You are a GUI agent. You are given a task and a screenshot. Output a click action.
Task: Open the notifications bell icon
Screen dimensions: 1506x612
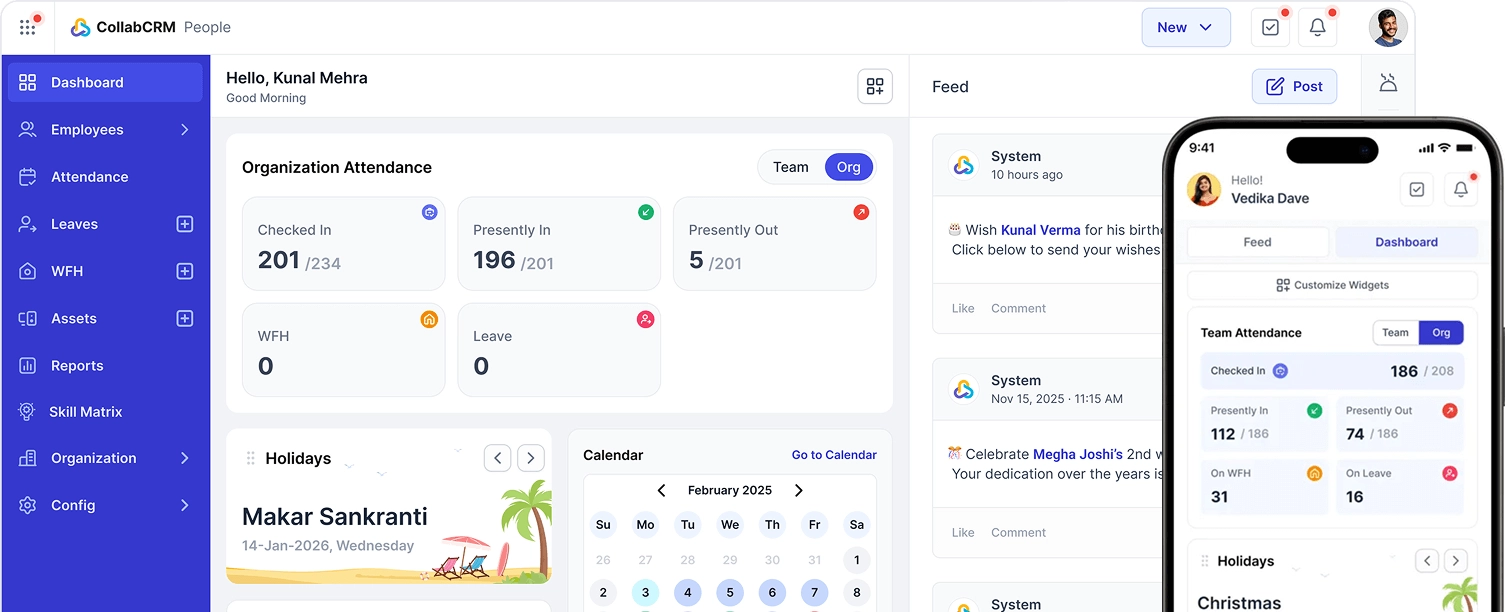click(1317, 27)
